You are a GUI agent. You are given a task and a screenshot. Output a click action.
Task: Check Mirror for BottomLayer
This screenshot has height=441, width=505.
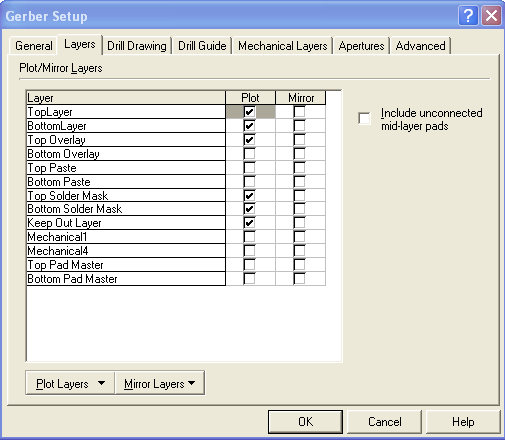299,126
